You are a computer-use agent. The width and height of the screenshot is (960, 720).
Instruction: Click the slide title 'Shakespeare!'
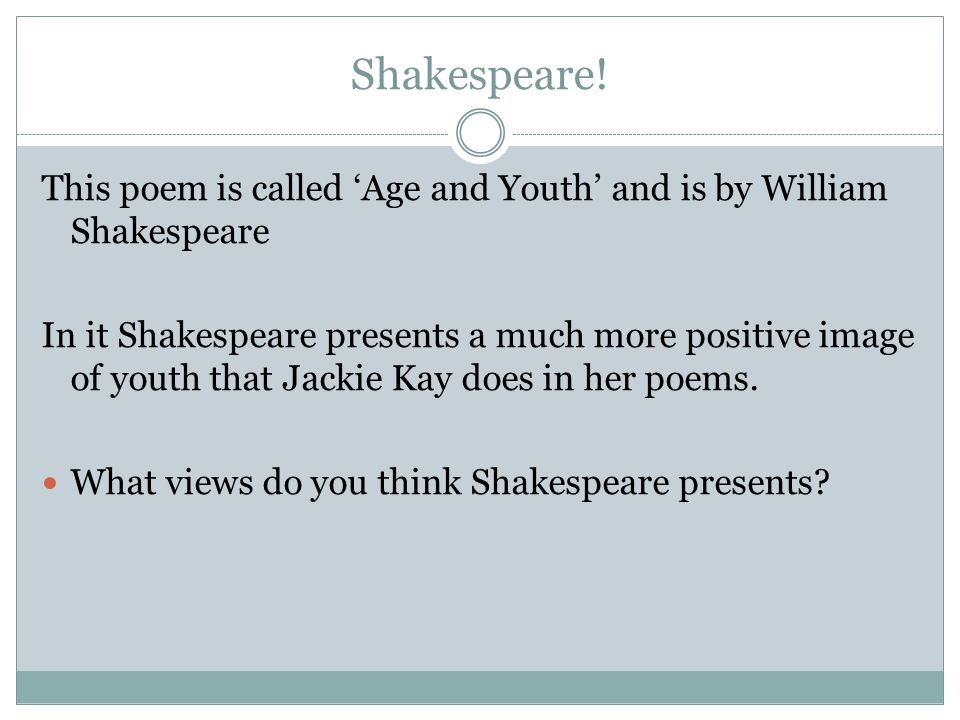pos(479,75)
